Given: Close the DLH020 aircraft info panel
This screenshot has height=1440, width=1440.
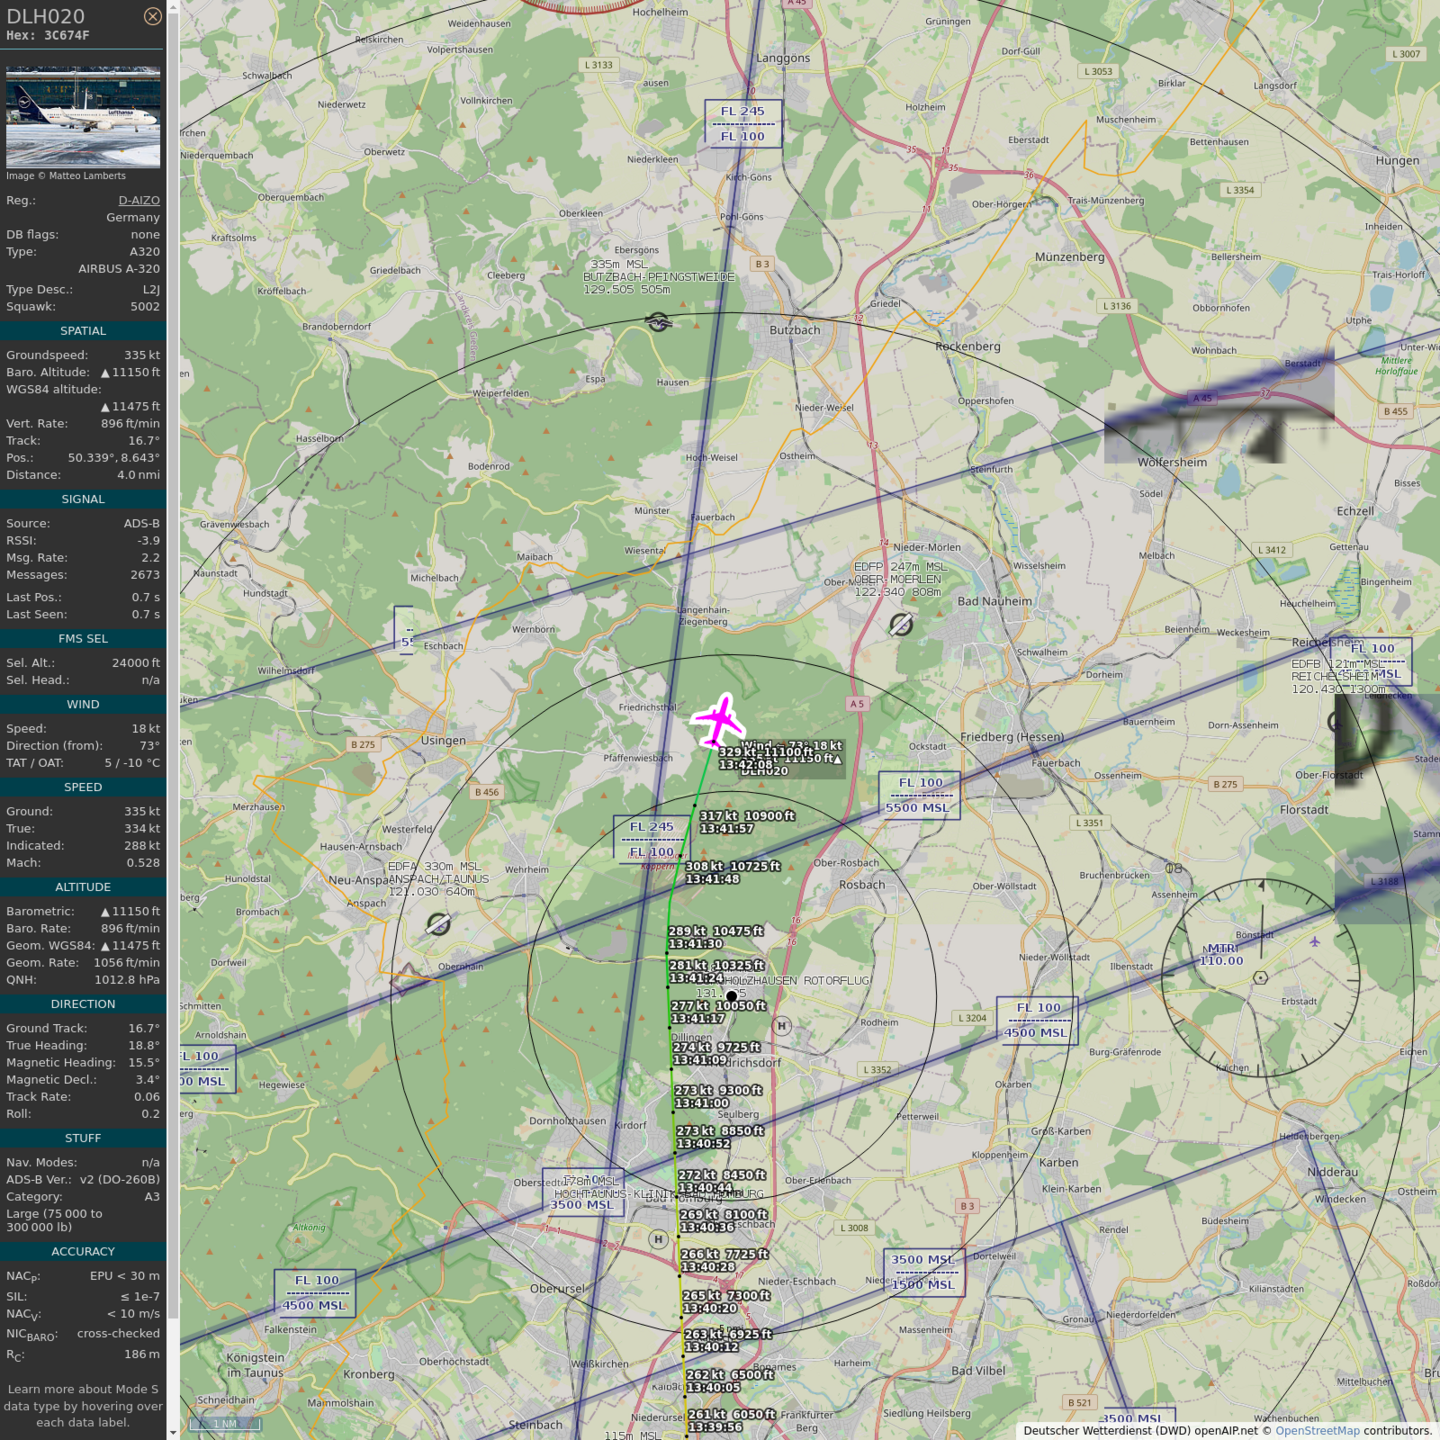Looking at the screenshot, I should click(152, 16).
